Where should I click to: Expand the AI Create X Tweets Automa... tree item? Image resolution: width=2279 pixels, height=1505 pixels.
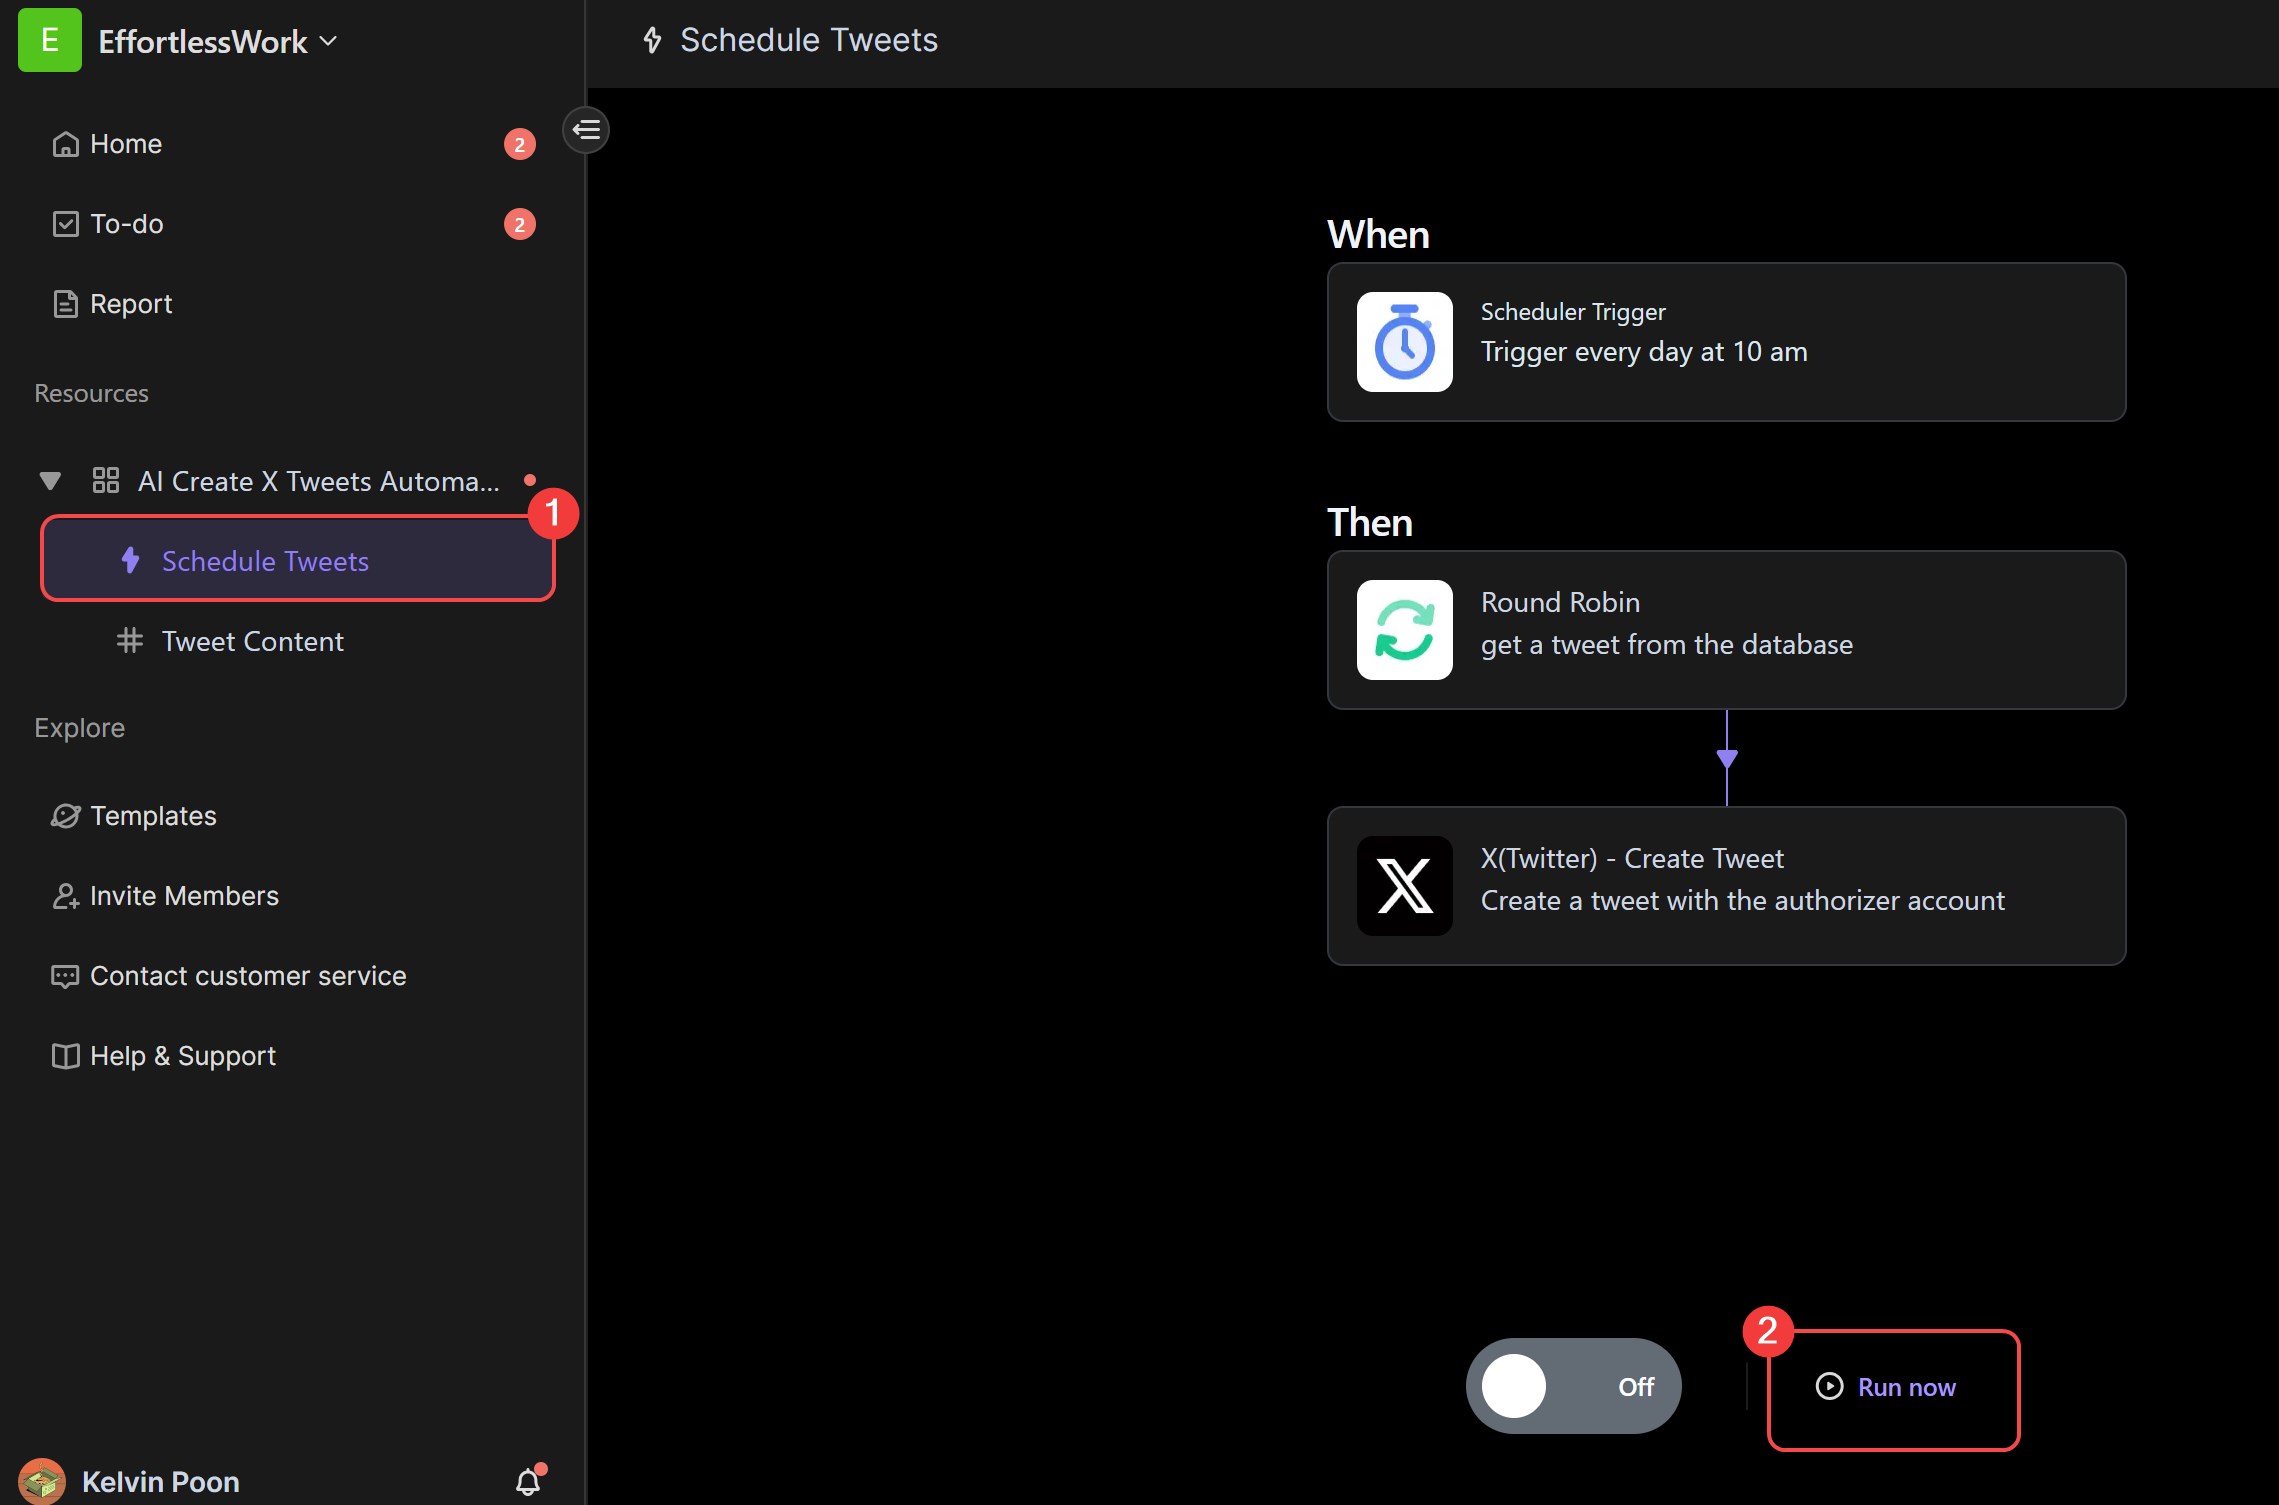click(49, 479)
